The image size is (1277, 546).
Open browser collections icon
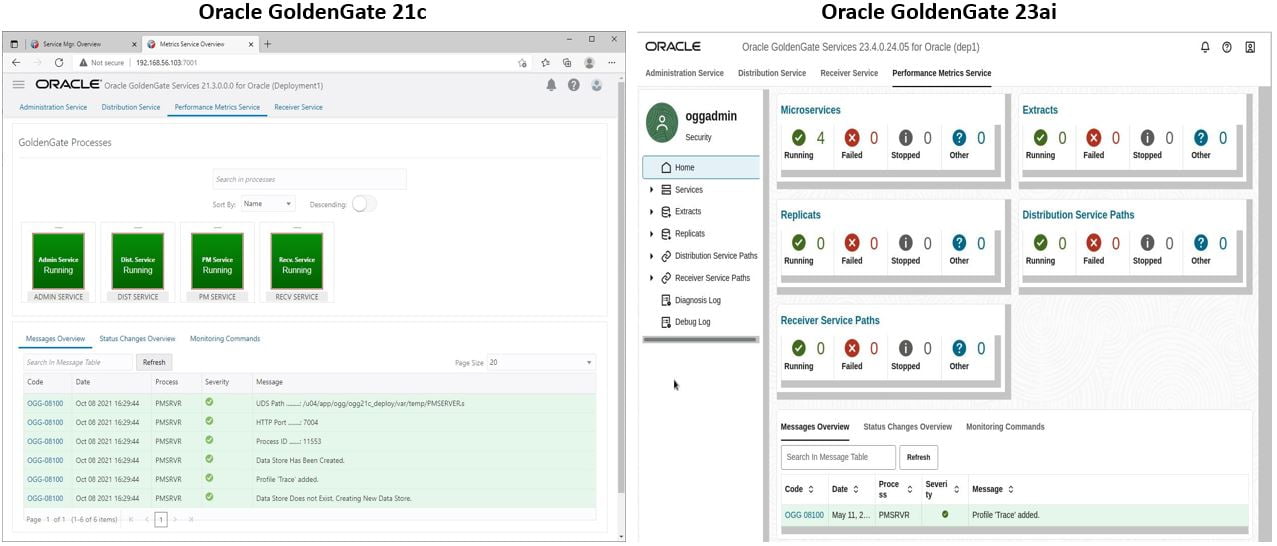(x=567, y=62)
